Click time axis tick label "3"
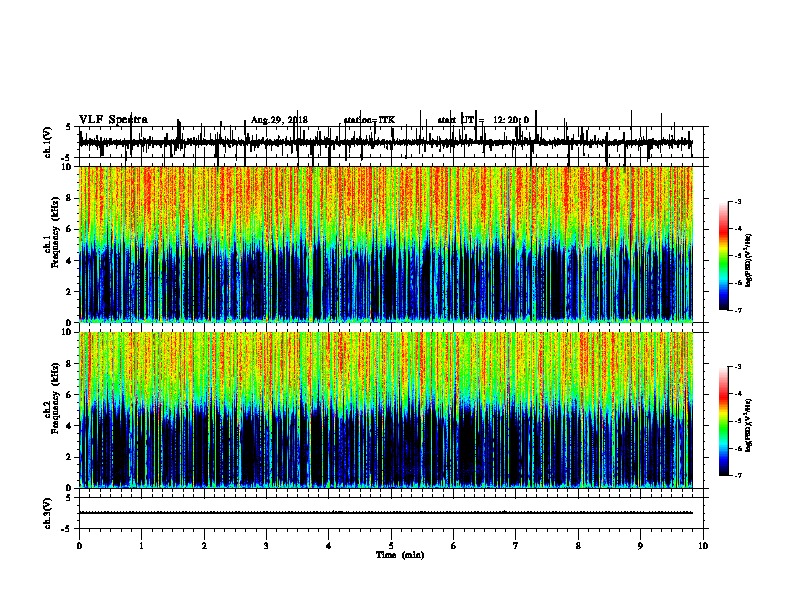The height and width of the screenshot is (612, 792). coord(266,546)
